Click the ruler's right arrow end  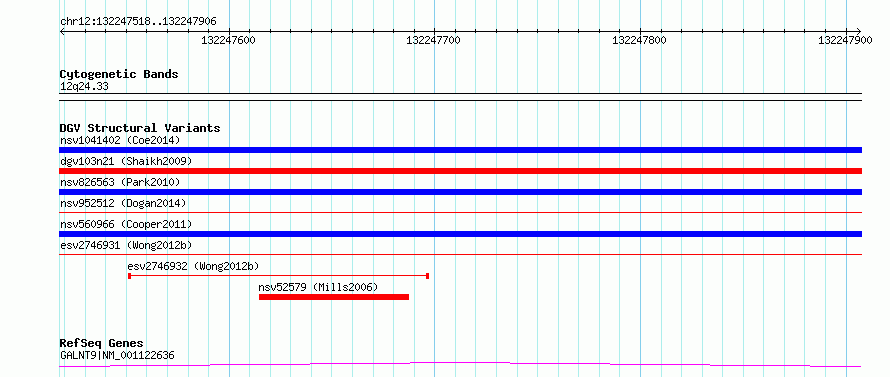pyautogui.click(x=859, y=31)
